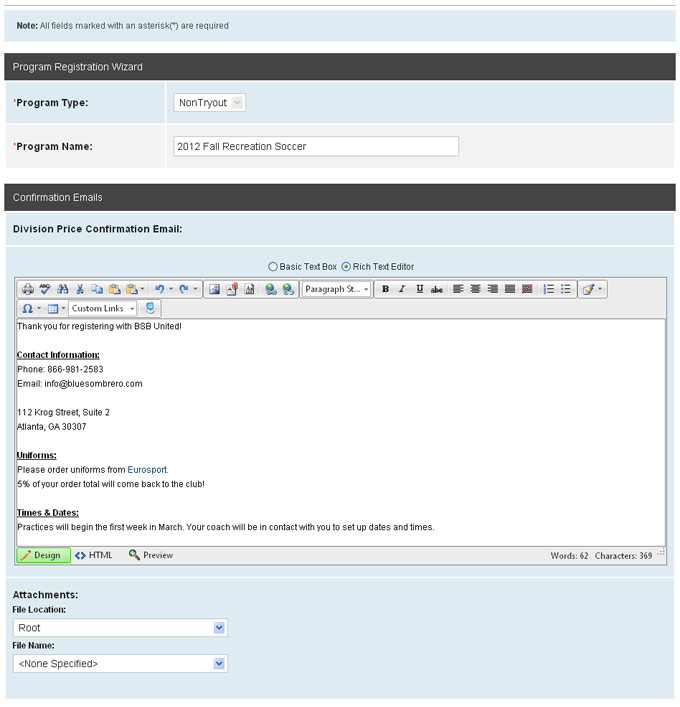The height and width of the screenshot is (707, 680).
Task: Click the Redo arrow icon
Action: pos(184,289)
